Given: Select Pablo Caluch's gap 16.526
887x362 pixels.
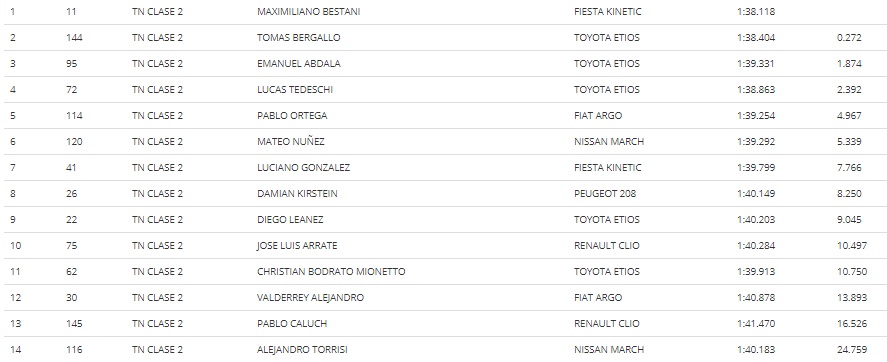Looking at the screenshot, I should tap(851, 324).
